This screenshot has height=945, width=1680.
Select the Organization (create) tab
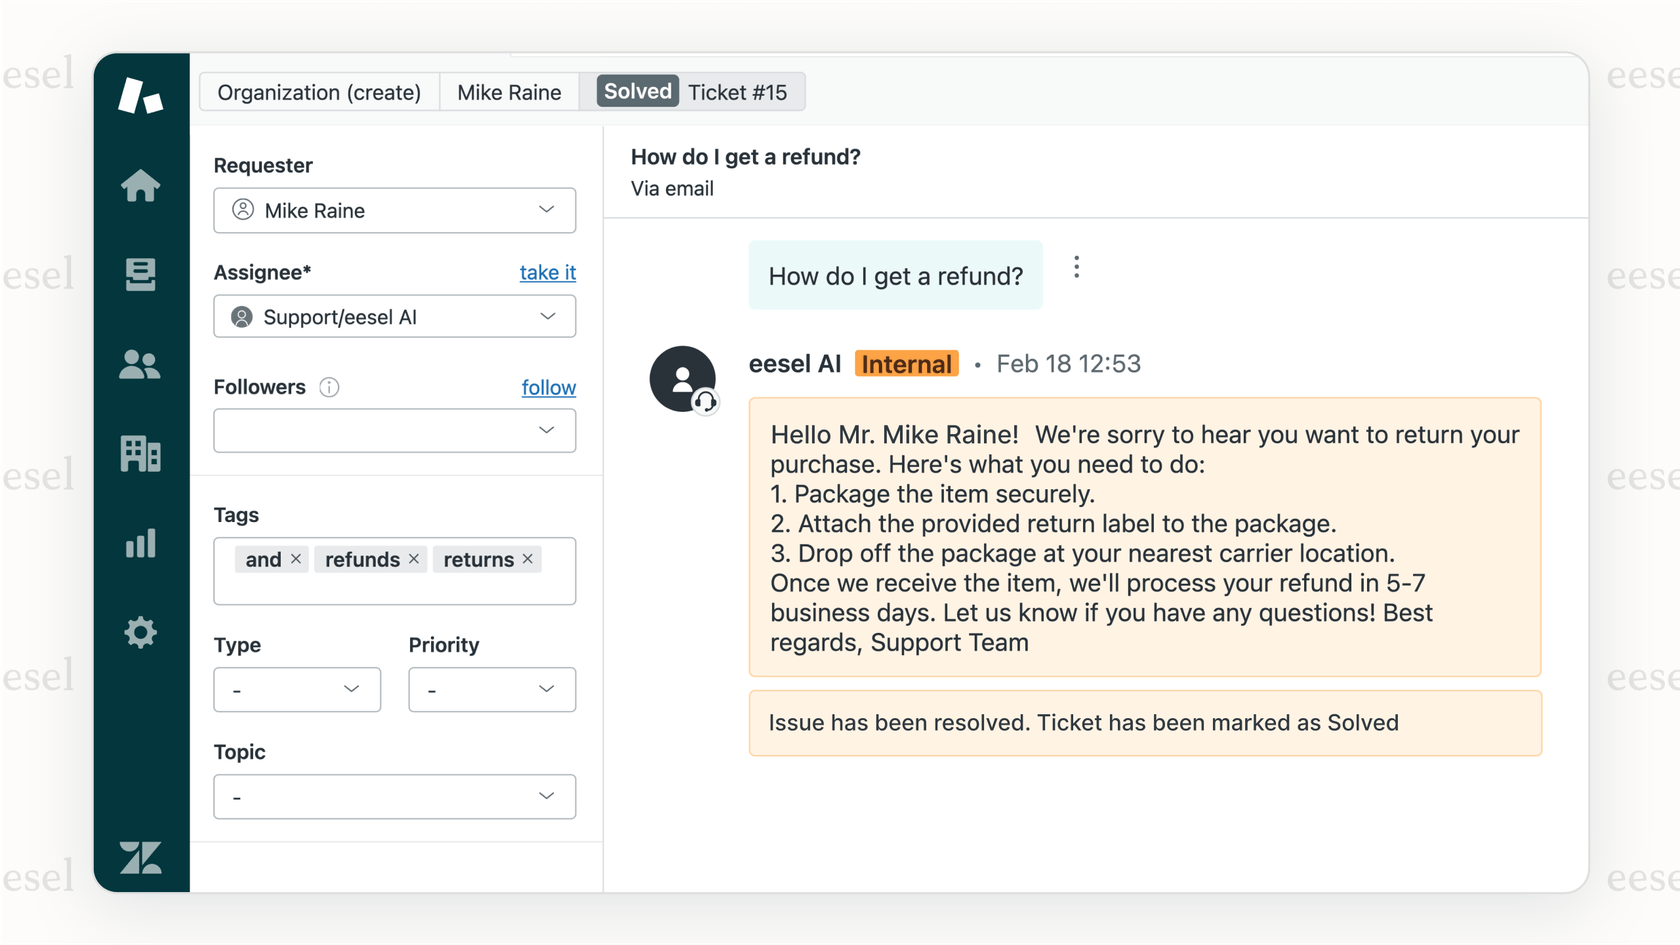[x=318, y=92]
